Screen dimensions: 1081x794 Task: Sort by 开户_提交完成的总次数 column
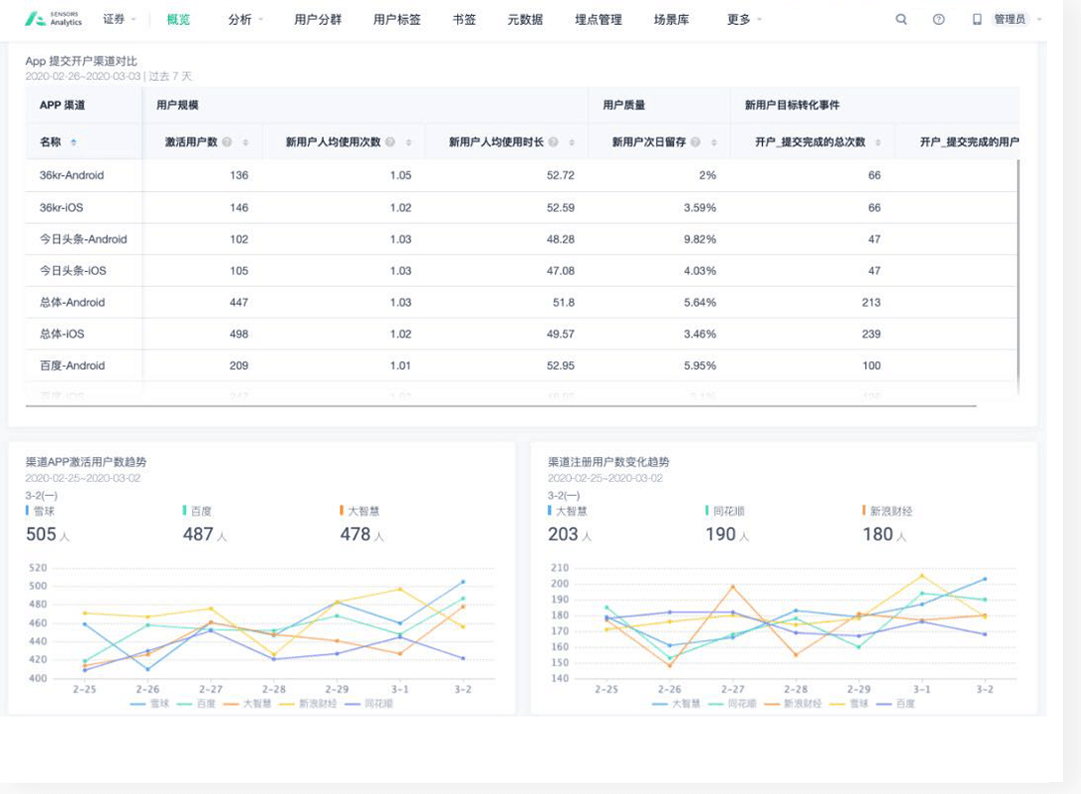[877, 142]
